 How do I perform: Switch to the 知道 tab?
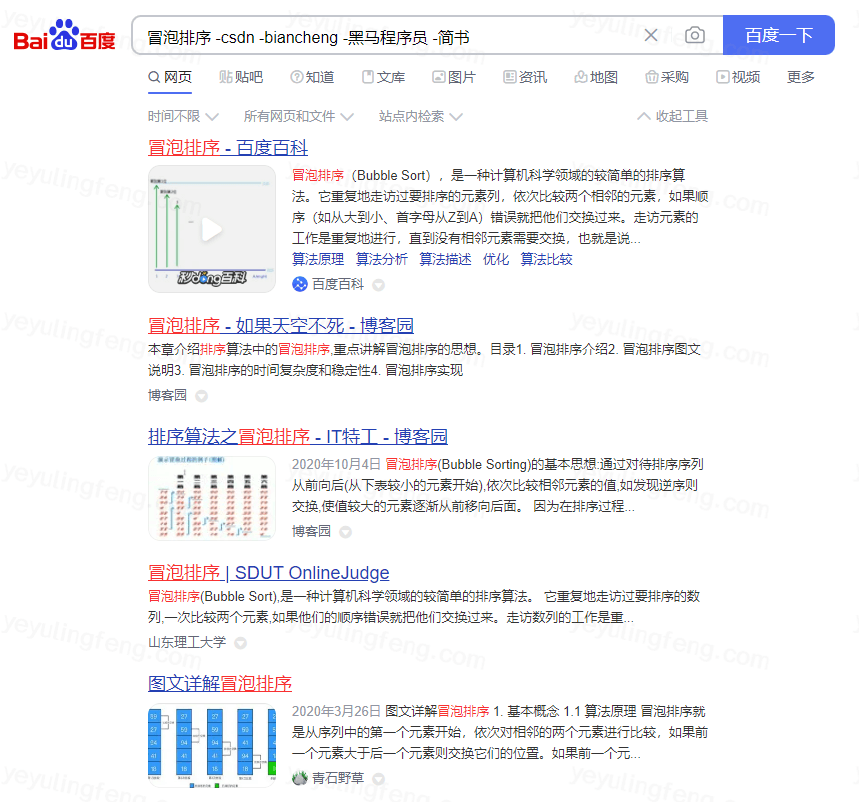[312, 77]
